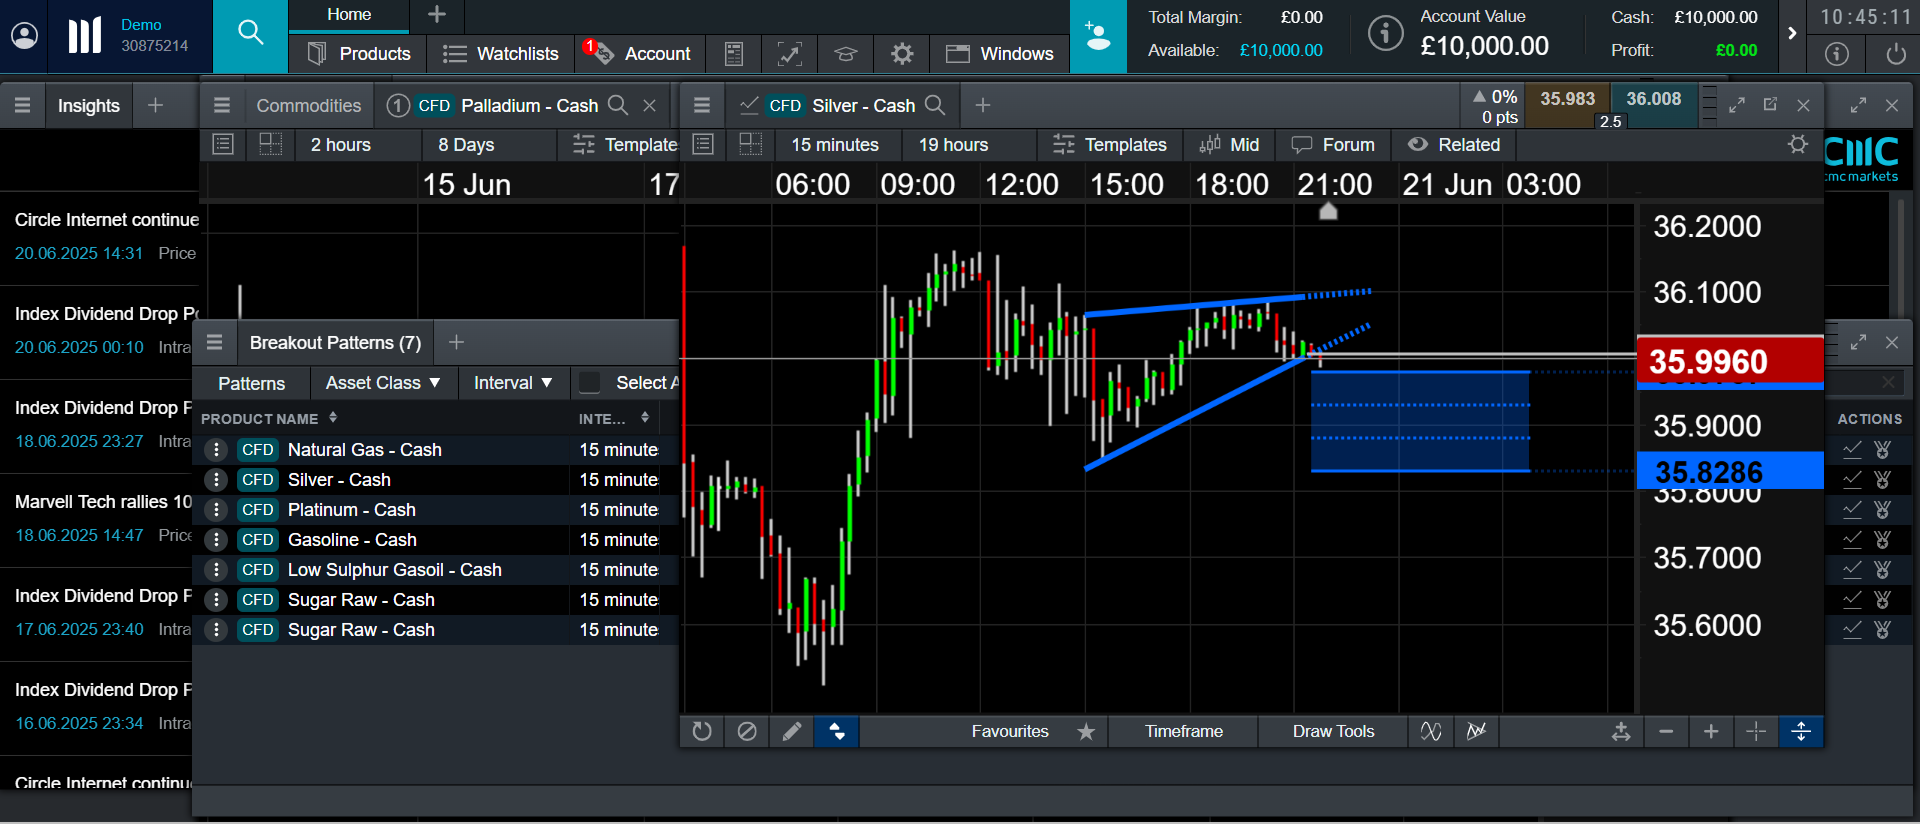Click the buy price 36.008
Viewport: 1920px width, 824px height.
click(1654, 99)
